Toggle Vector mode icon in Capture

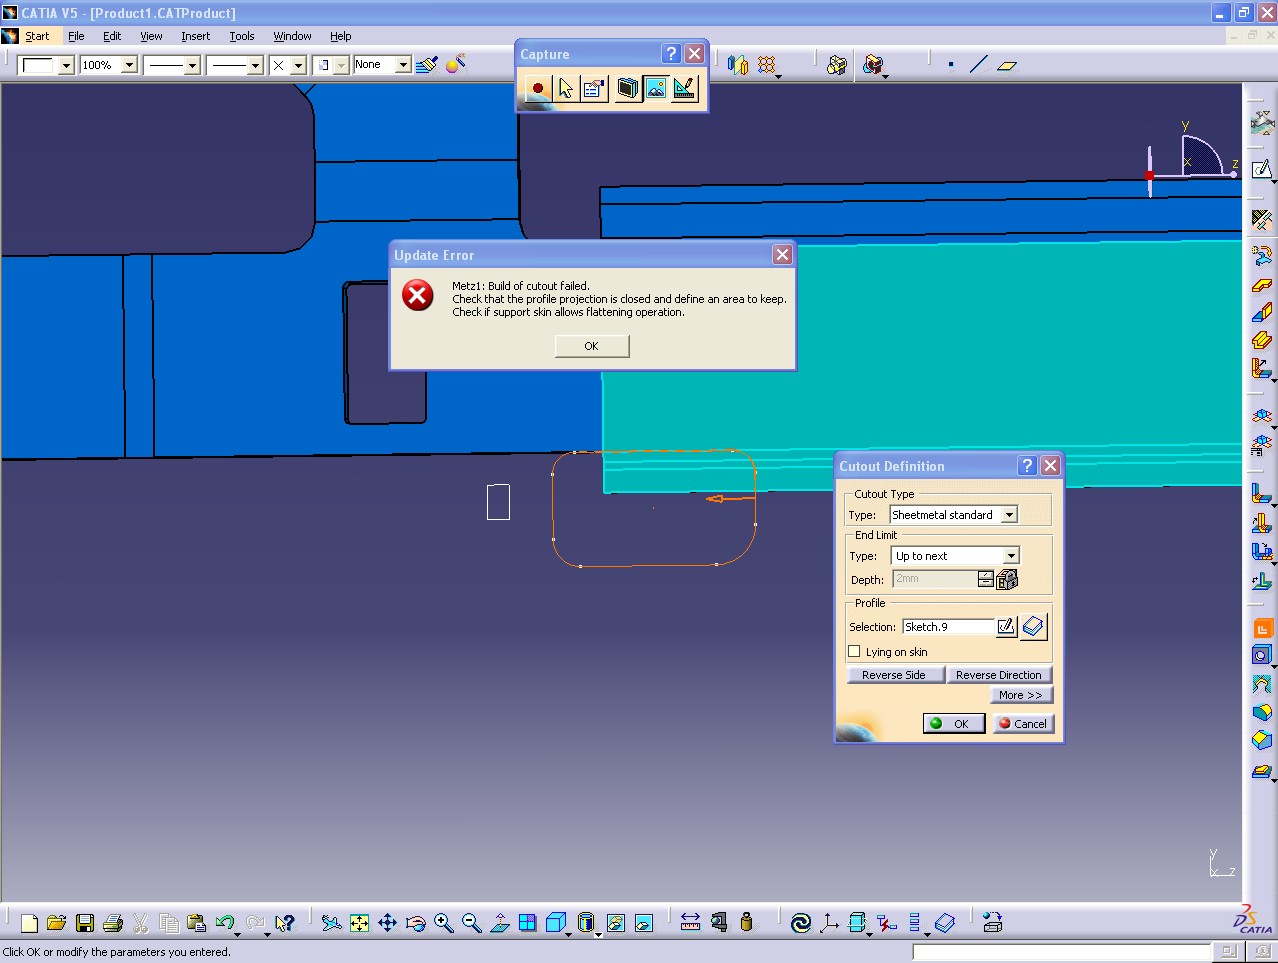tap(684, 88)
